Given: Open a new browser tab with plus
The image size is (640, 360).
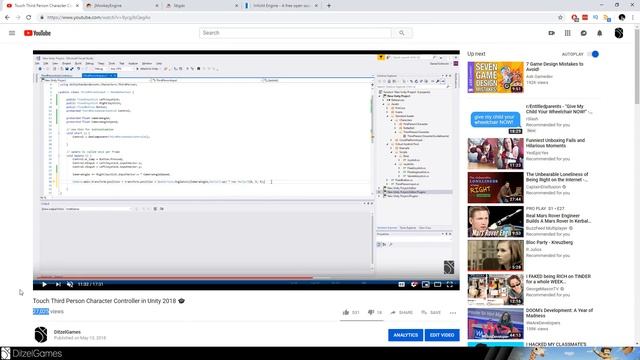Looking at the screenshot, I should click(x=329, y=6).
